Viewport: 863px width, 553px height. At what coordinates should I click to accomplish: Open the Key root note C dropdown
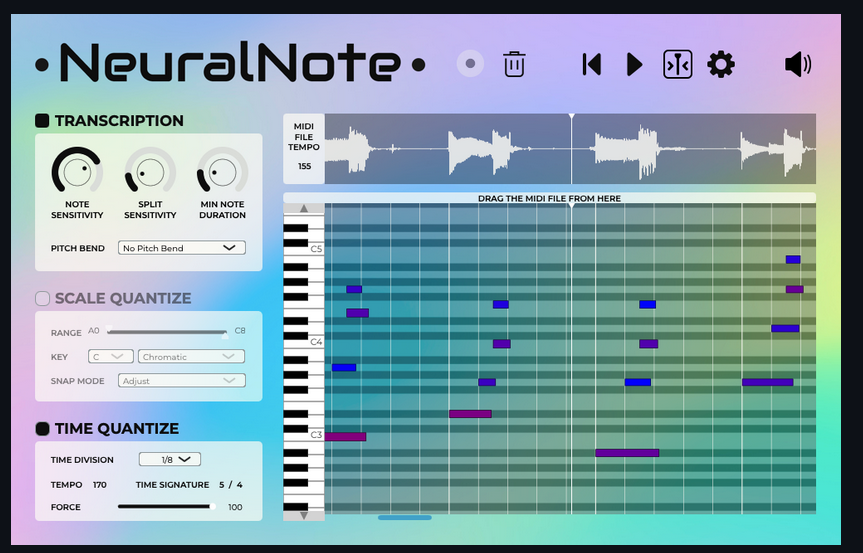pyautogui.click(x=111, y=357)
